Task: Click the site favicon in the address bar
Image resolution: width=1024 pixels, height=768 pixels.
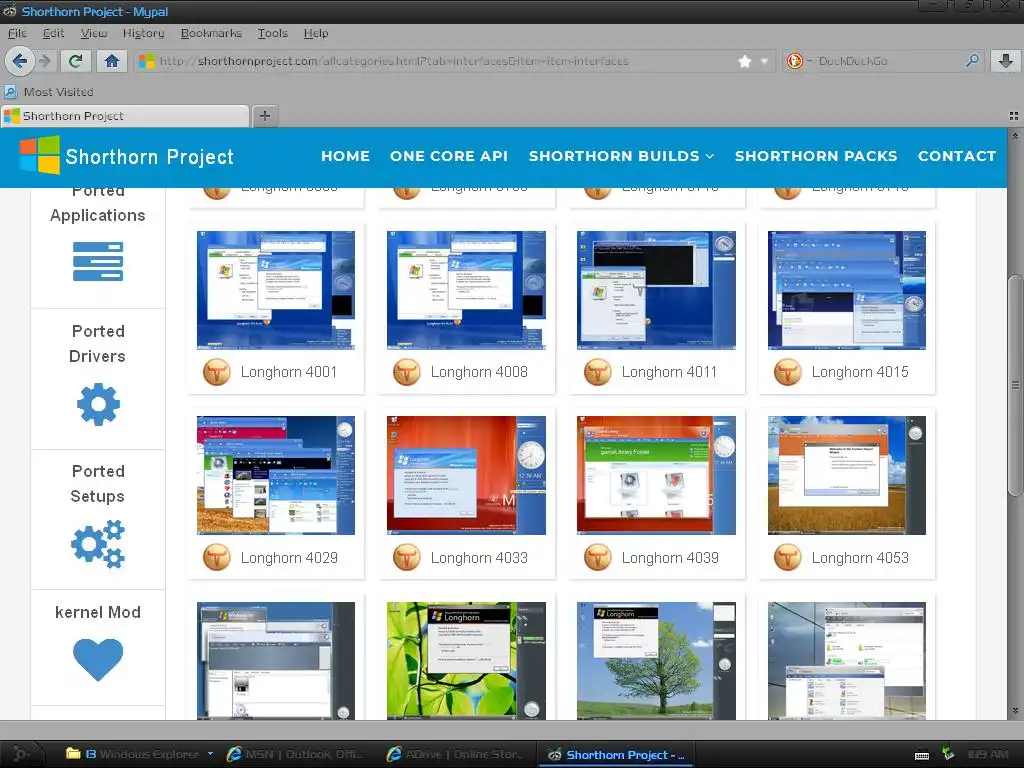Action: click(x=147, y=61)
